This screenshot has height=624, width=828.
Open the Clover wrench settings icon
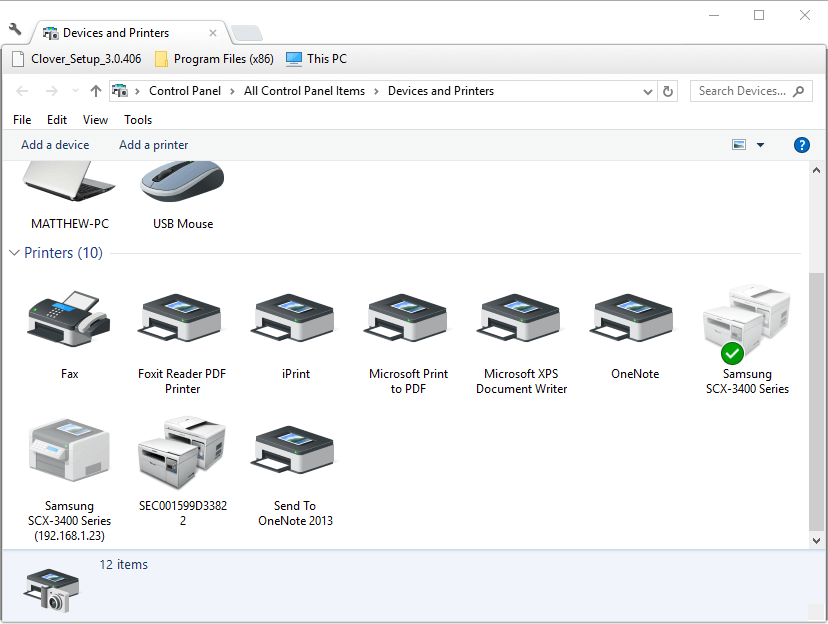coord(15,29)
